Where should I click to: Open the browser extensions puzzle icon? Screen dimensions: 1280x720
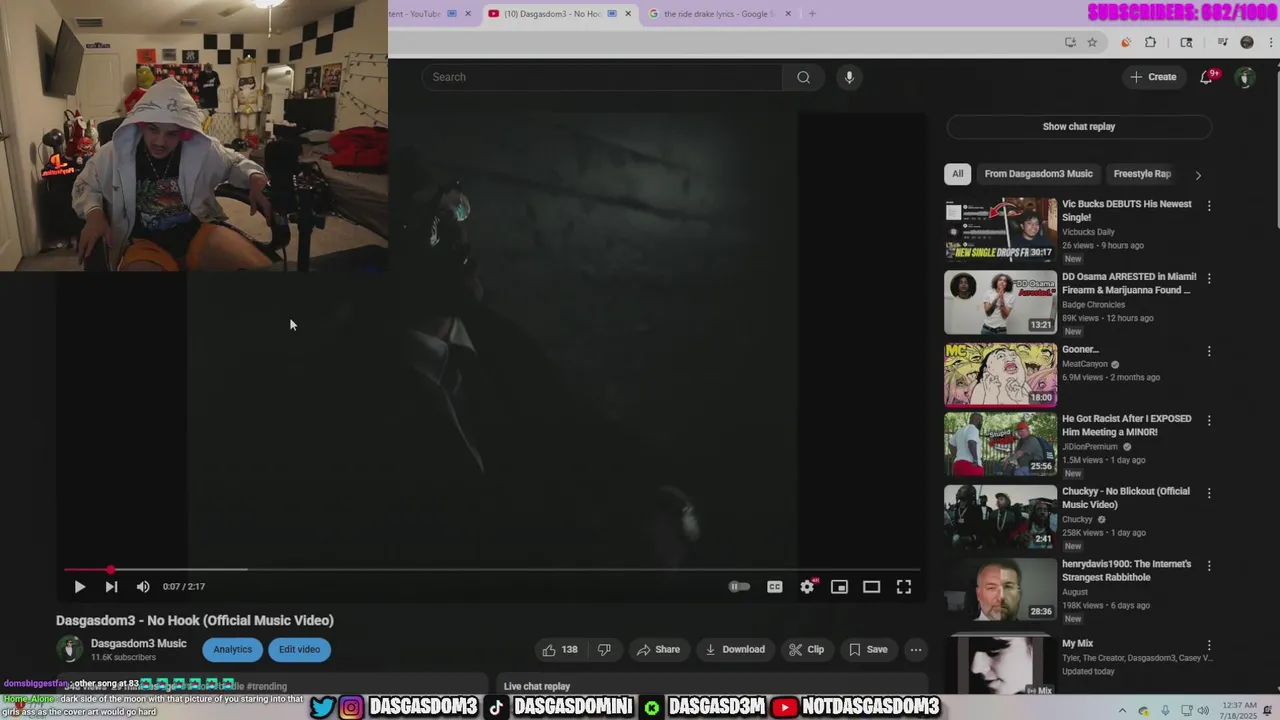[x=1150, y=42]
